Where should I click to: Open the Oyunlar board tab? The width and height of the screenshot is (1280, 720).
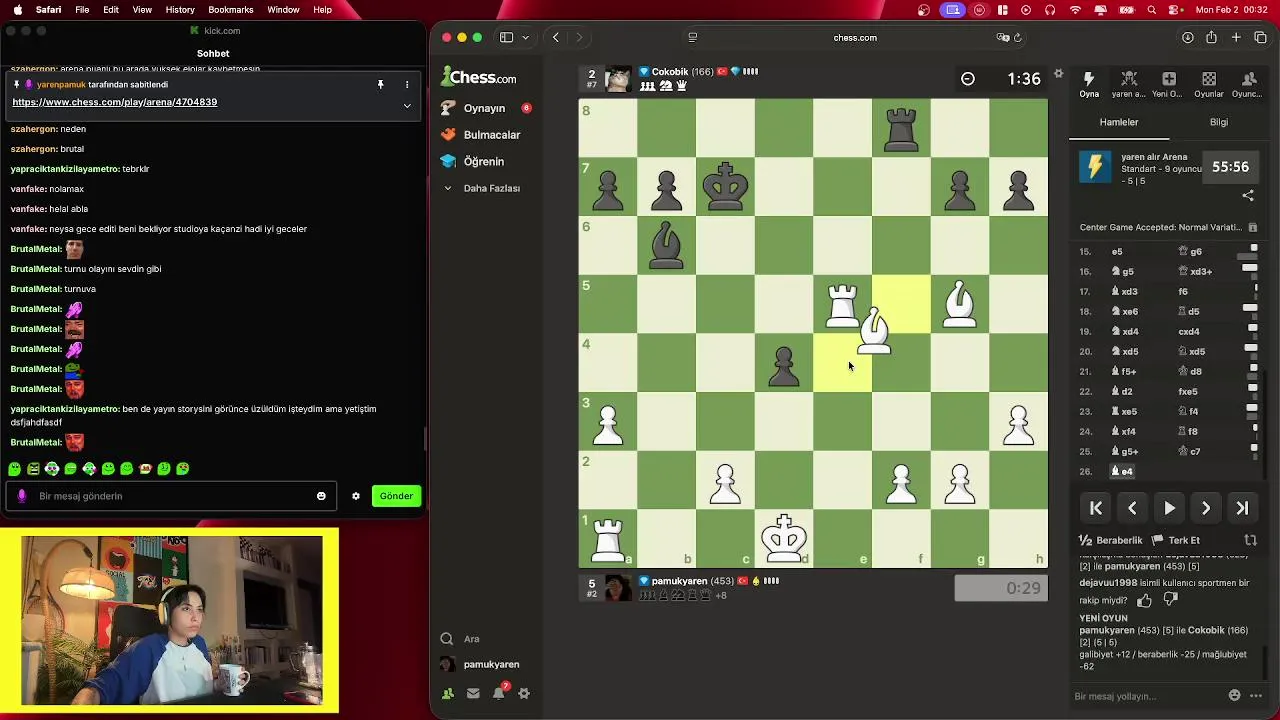pyautogui.click(x=1209, y=84)
